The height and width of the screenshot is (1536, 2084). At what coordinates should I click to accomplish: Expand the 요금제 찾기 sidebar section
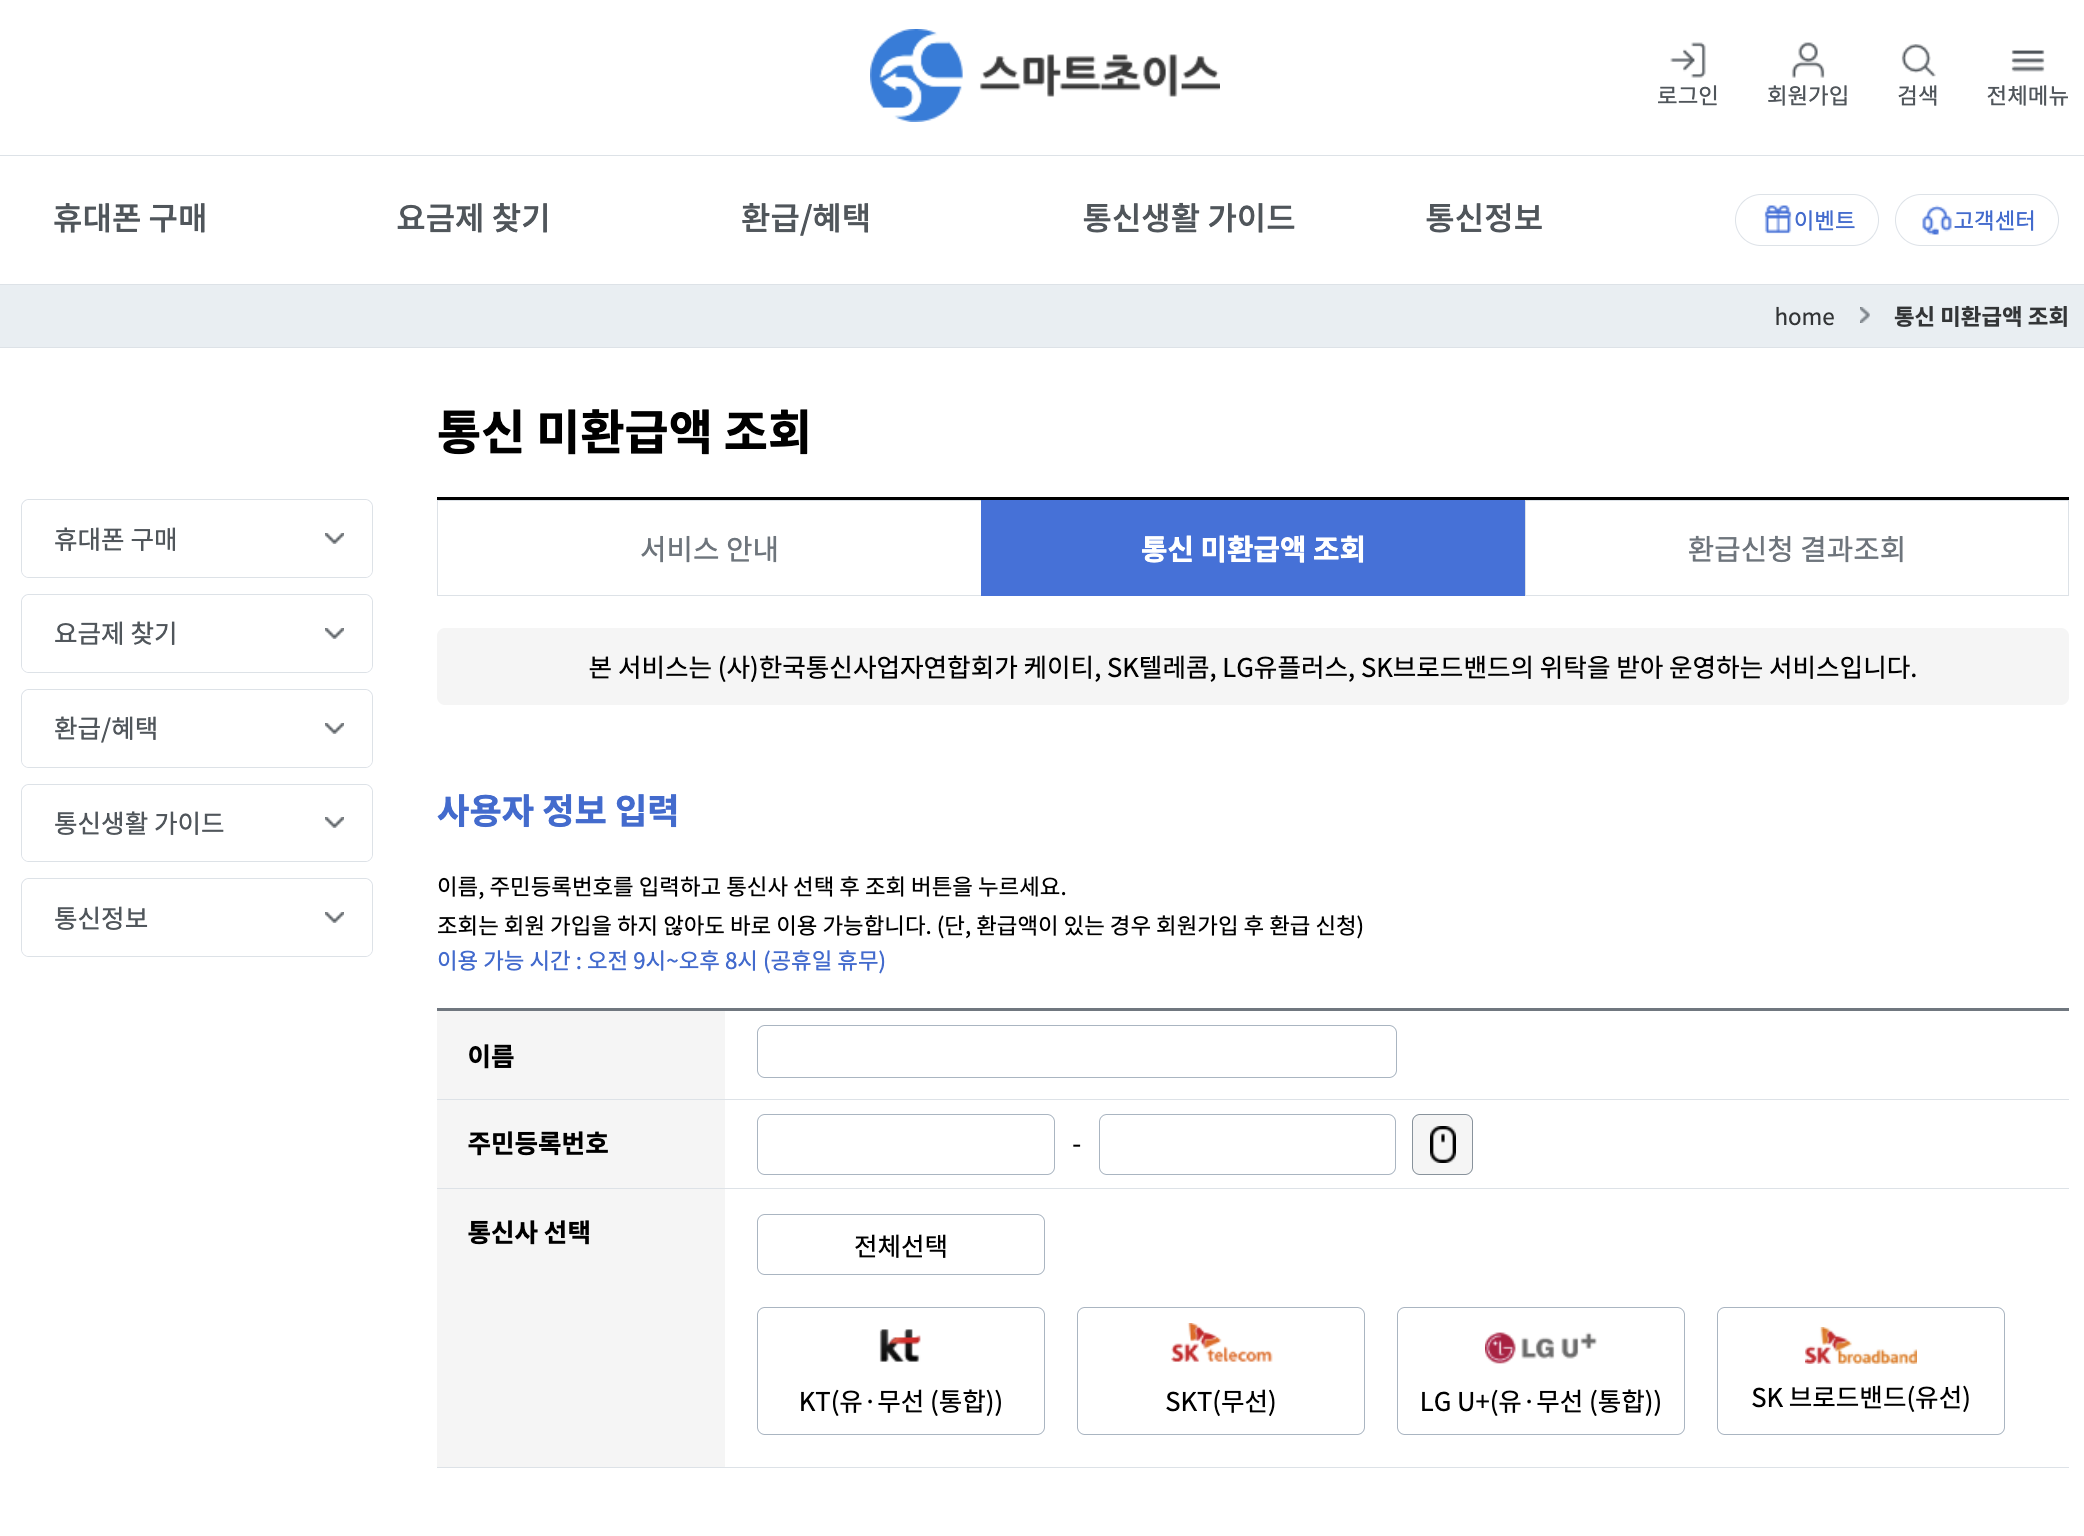(197, 633)
